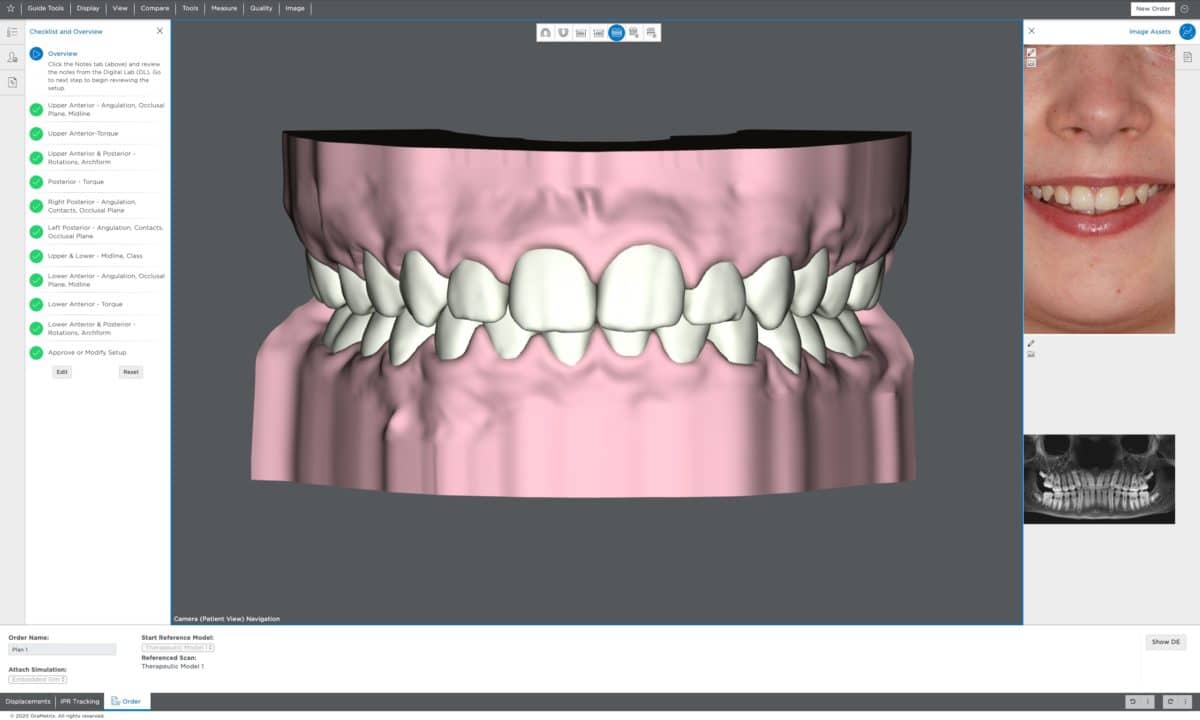Open the Measure menu
Image resolution: width=1200 pixels, height=720 pixels.
[224, 8]
